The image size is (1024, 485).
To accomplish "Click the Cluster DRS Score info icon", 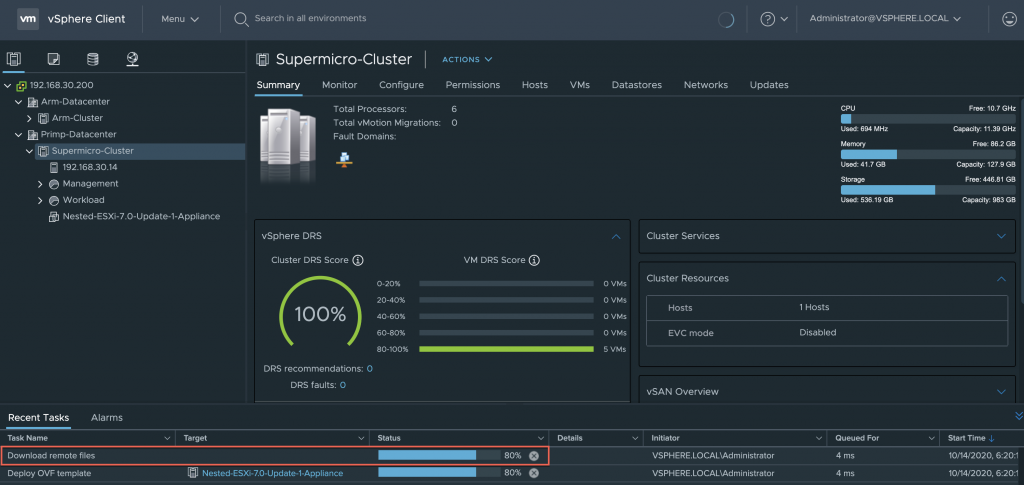I will [357, 260].
